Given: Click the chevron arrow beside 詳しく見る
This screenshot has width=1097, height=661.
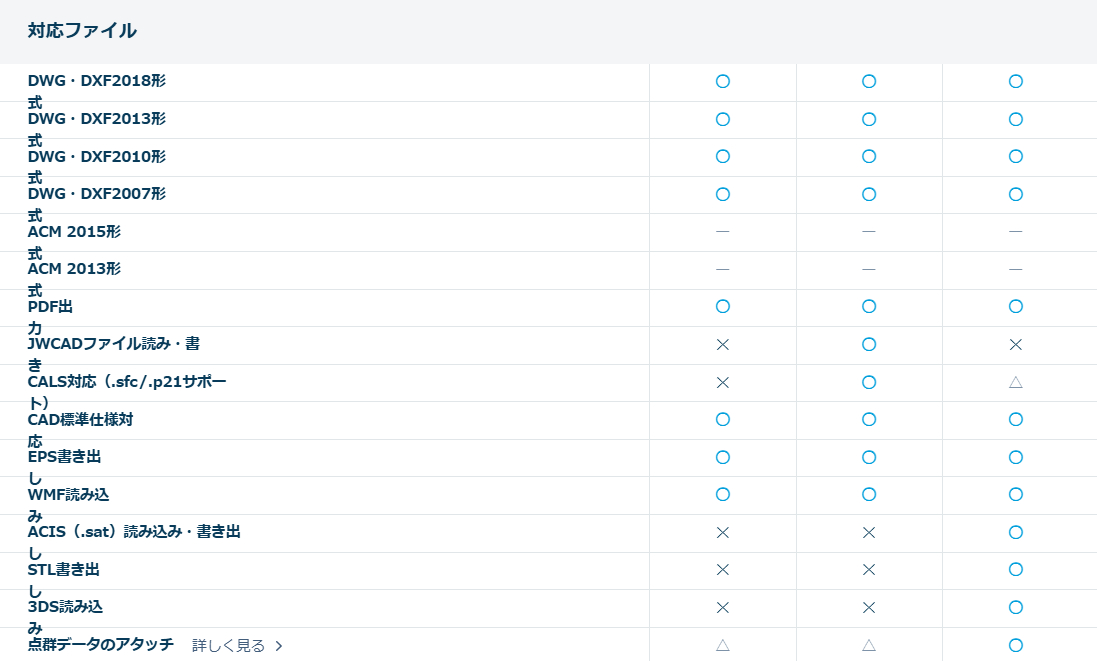Looking at the screenshot, I should click(x=279, y=646).
